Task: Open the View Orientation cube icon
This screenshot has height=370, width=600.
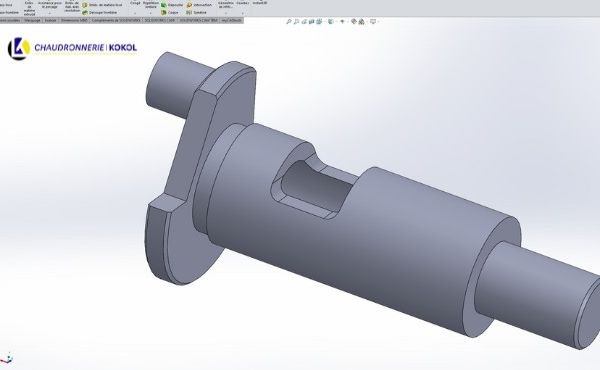Action: 320,22
